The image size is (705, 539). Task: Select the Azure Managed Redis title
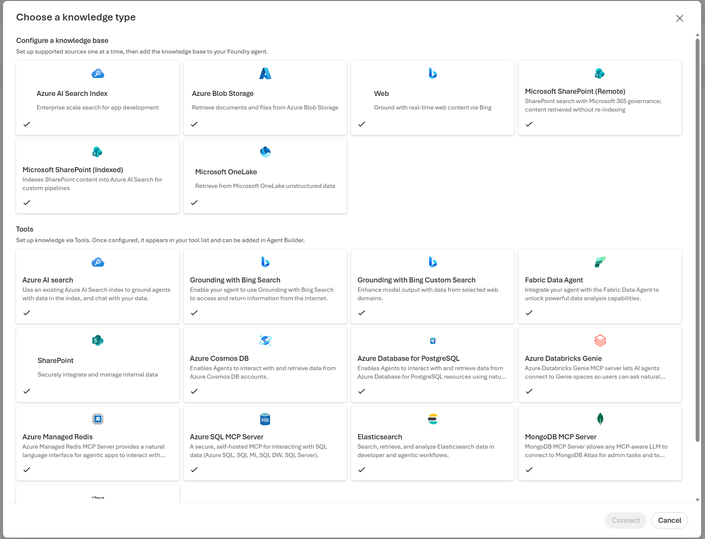[x=58, y=437]
